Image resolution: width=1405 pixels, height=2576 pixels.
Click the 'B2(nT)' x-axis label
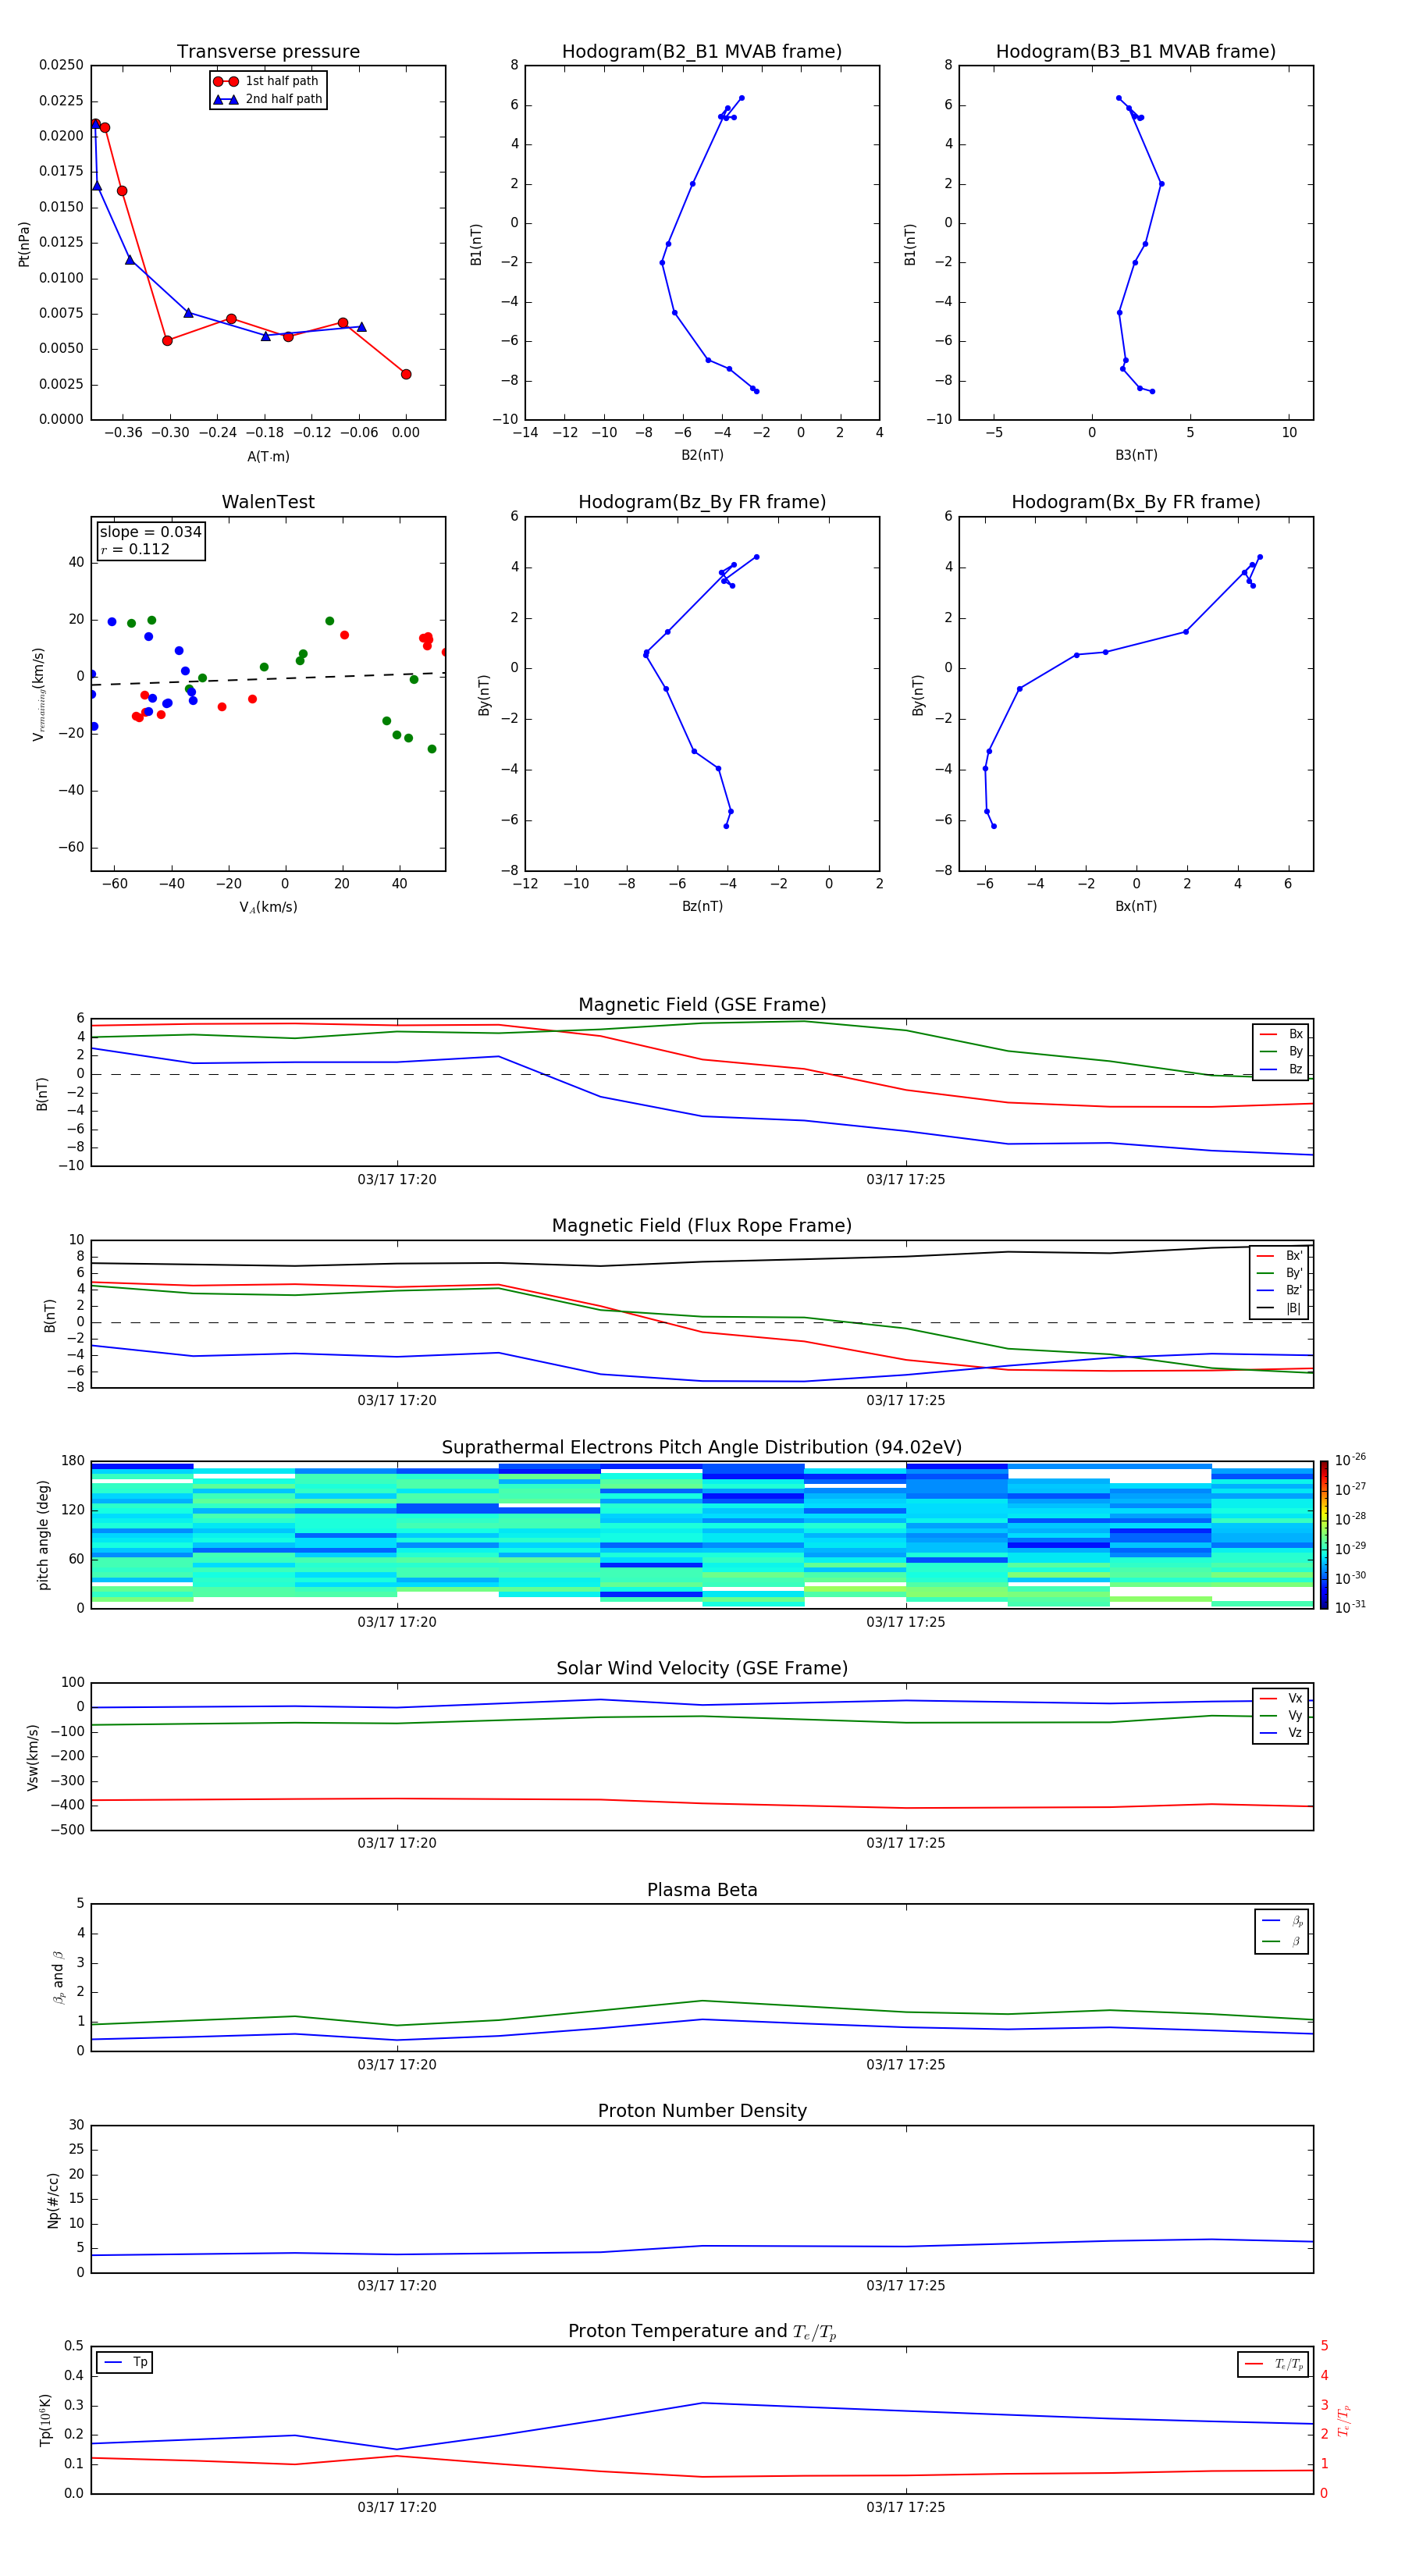[702, 456]
